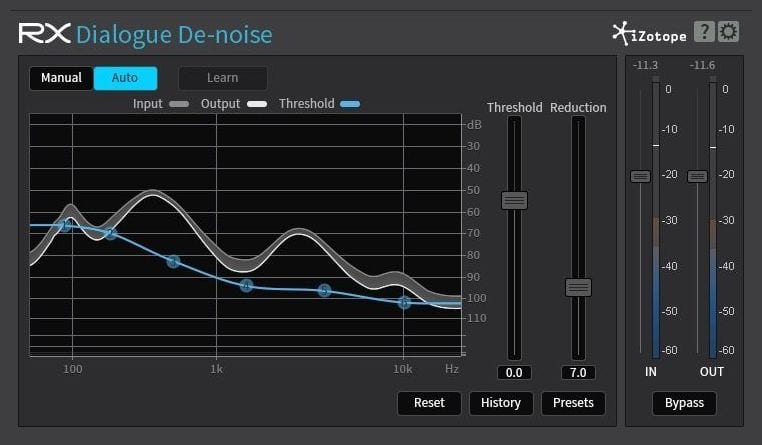Image resolution: width=762 pixels, height=445 pixels.
Task: Click the iZotope logo
Action: [x=649, y=34]
